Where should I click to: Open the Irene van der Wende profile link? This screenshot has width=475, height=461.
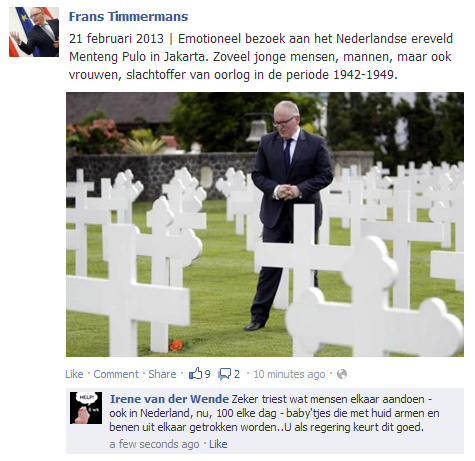pyautogui.click(x=169, y=399)
